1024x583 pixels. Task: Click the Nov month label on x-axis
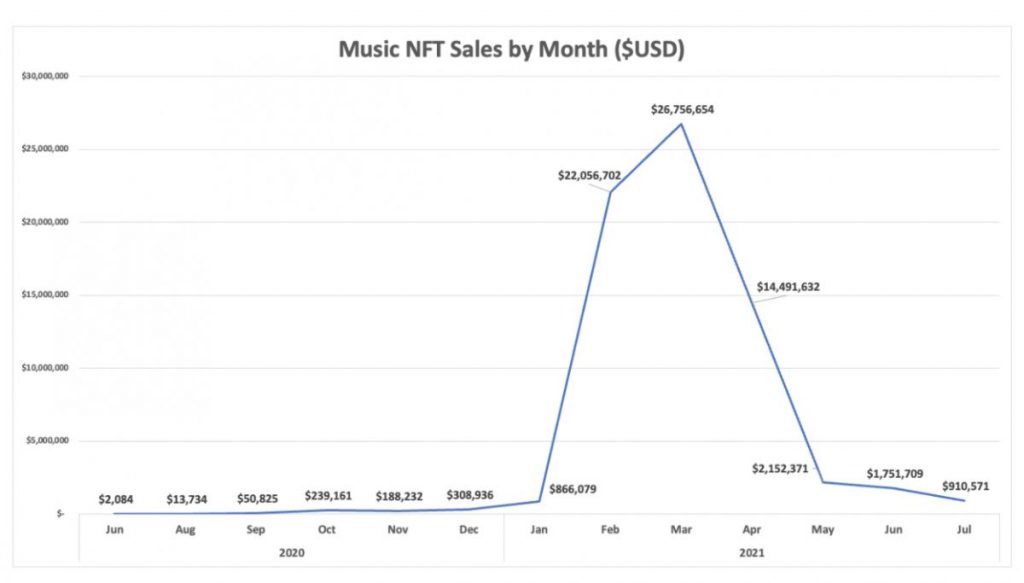(396, 527)
